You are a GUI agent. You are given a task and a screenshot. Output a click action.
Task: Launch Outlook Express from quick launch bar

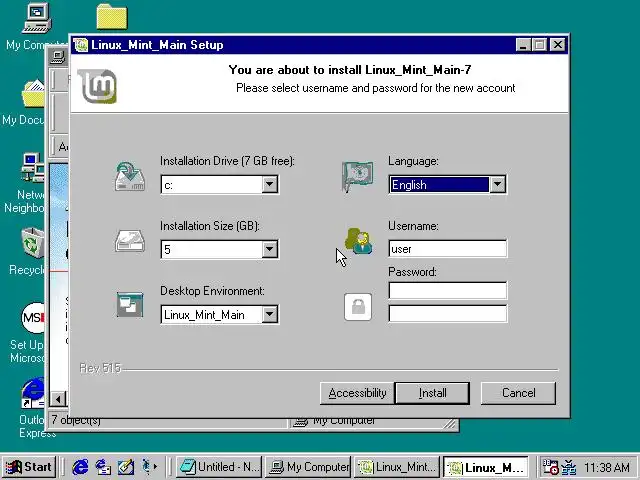pyautogui.click(x=103, y=467)
